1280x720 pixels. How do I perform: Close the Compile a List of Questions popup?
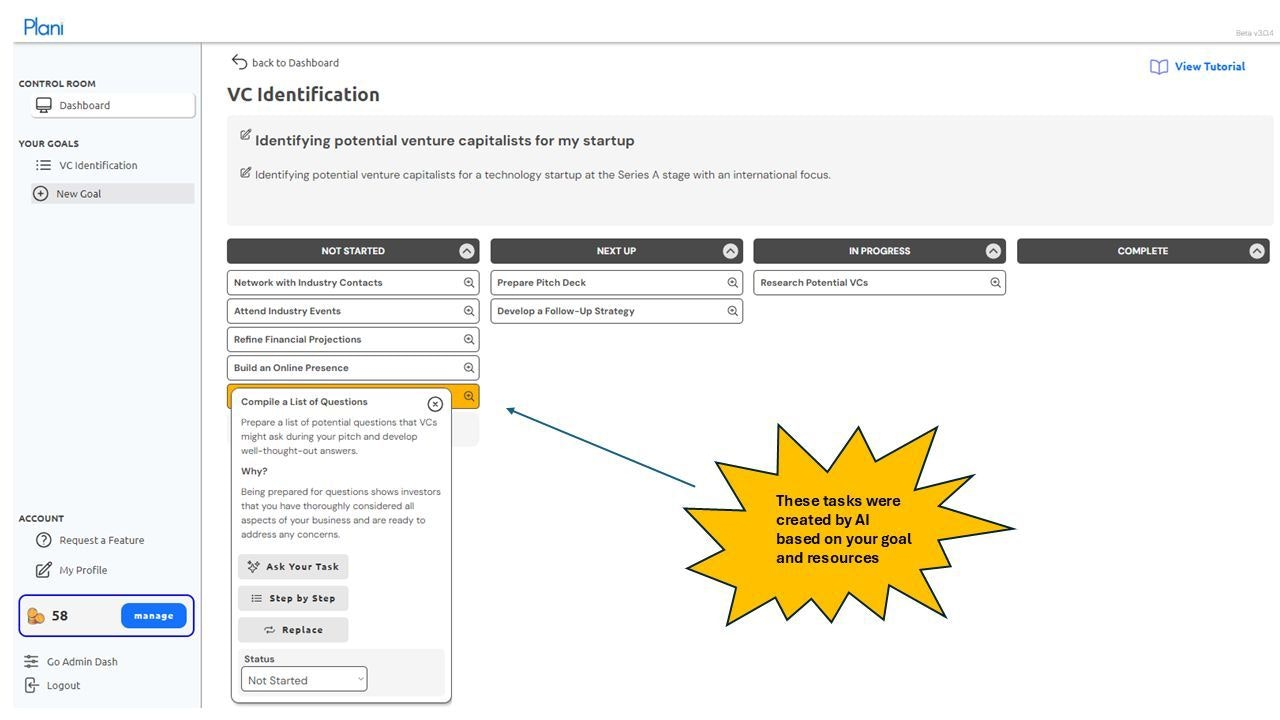click(x=435, y=404)
